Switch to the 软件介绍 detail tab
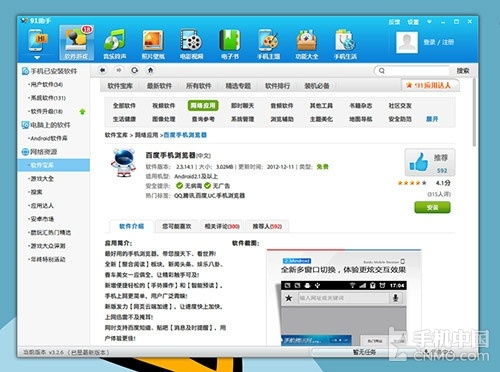Image resolution: width=500 pixels, height=372 pixels. [132, 226]
